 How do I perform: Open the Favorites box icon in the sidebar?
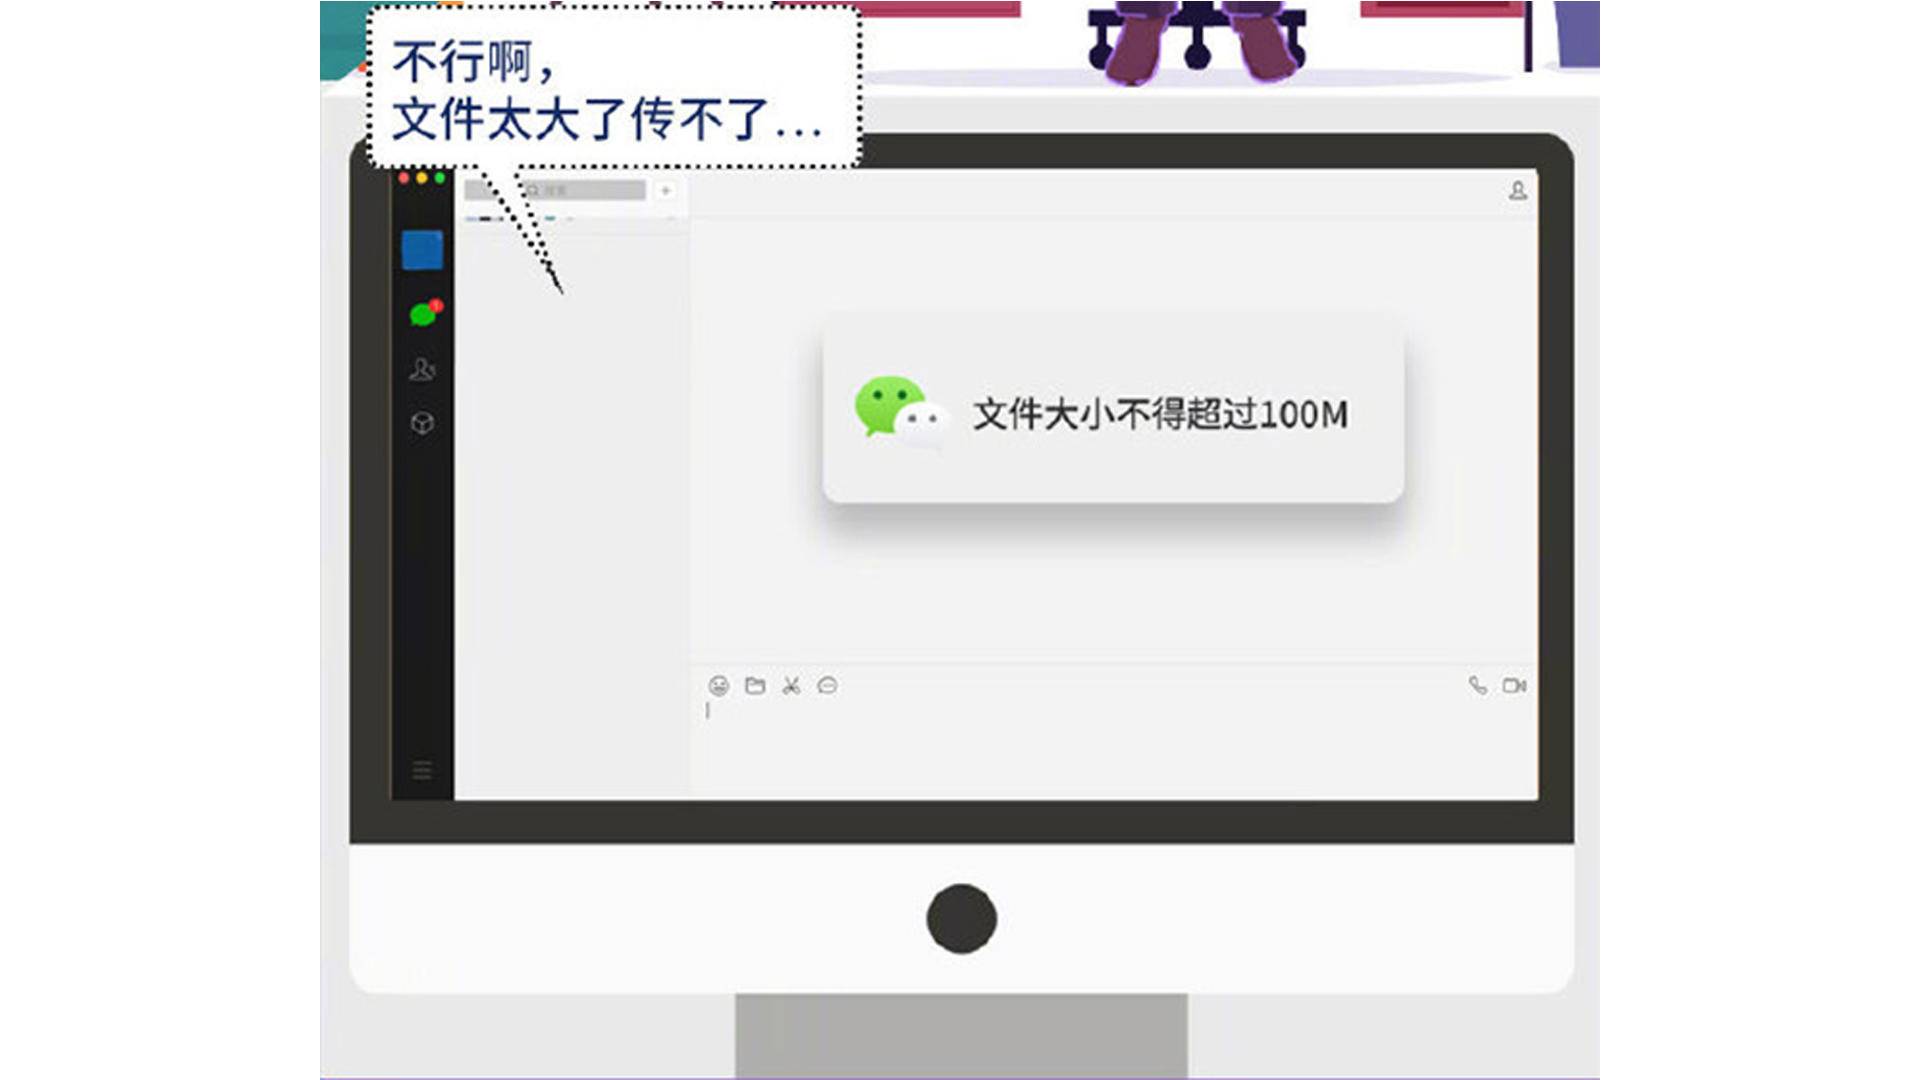422,422
